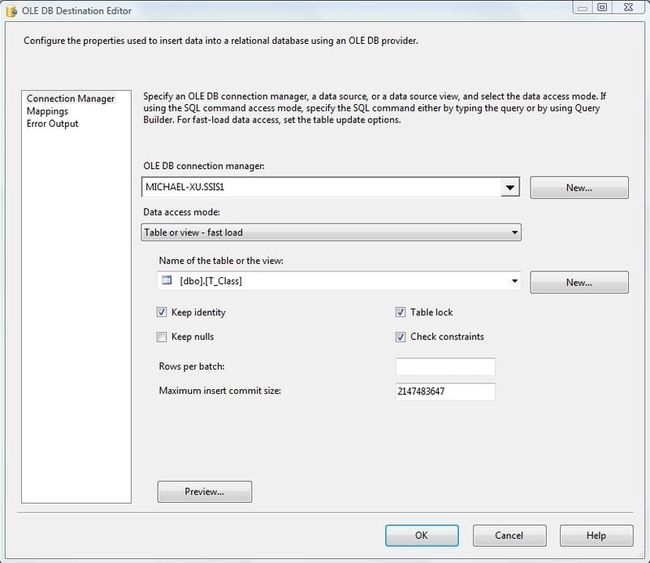650x563 pixels.
Task: Click the 'Data access mode:' label
Action: [182, 212]
